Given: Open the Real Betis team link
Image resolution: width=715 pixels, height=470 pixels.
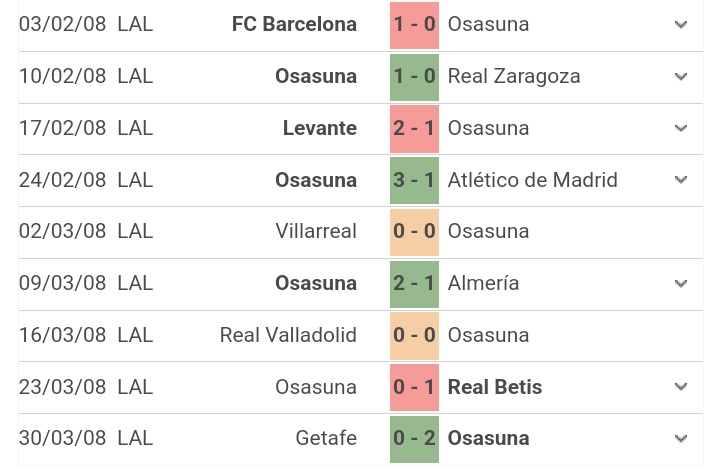Looking at the screenshot, I should coord(495,387).
